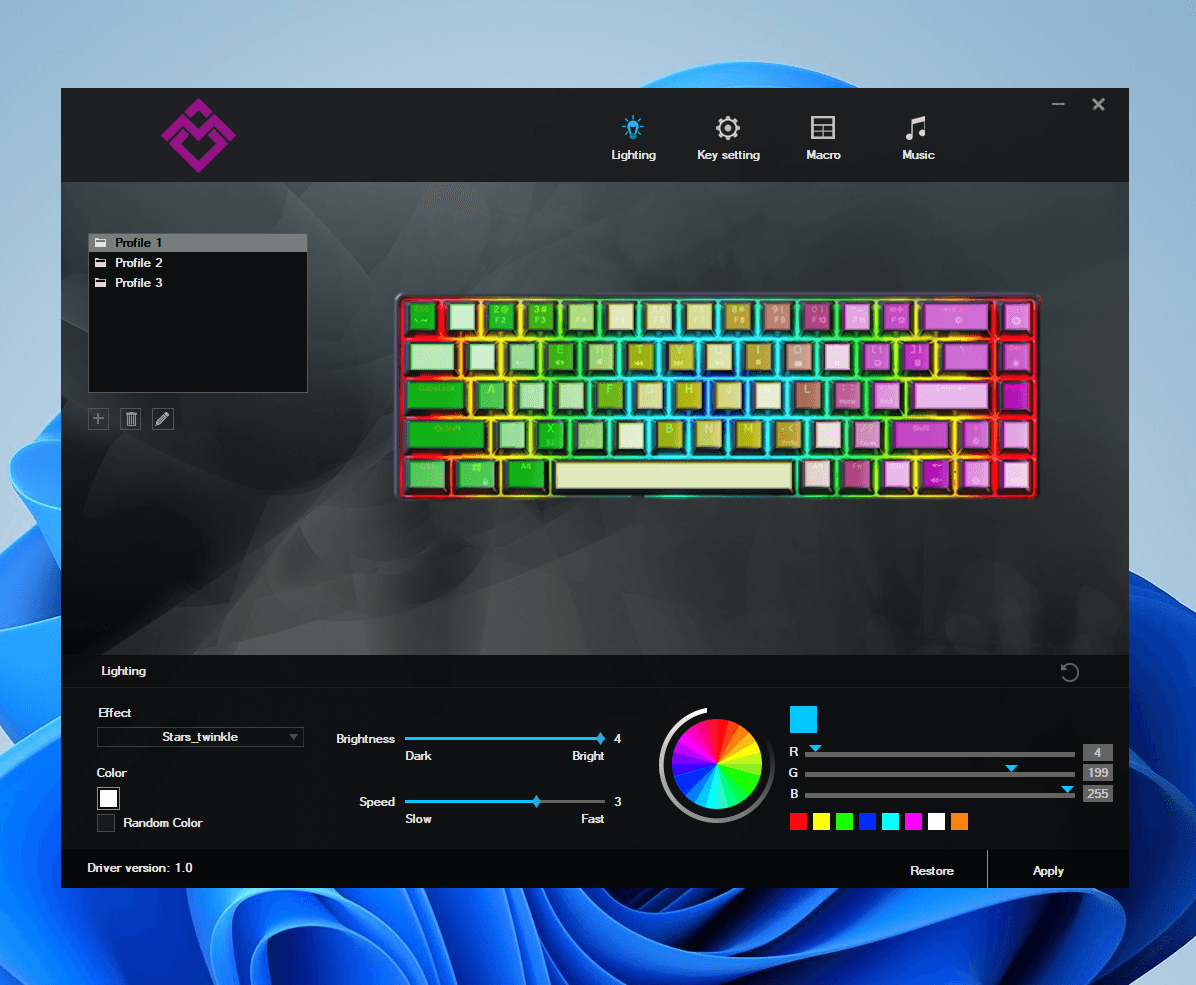1196x985 pixels.
Task: Open the Stars_twinkle effect dropdown
Action: (x=200, y=737)
